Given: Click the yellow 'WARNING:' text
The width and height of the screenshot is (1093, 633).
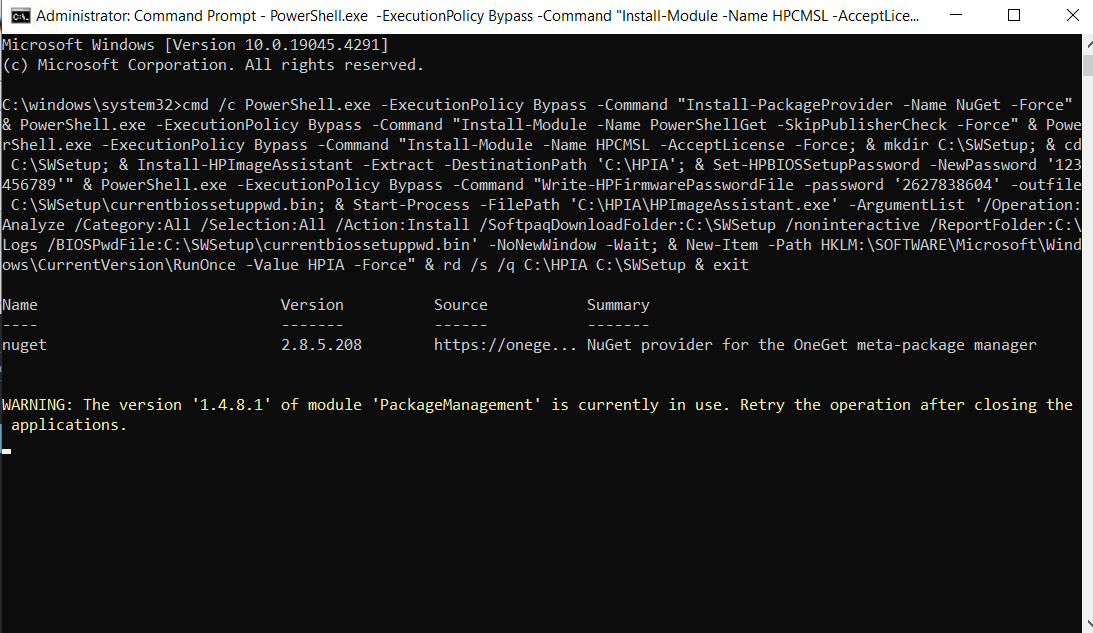Looking at the screenshot, I should (38, 405).
